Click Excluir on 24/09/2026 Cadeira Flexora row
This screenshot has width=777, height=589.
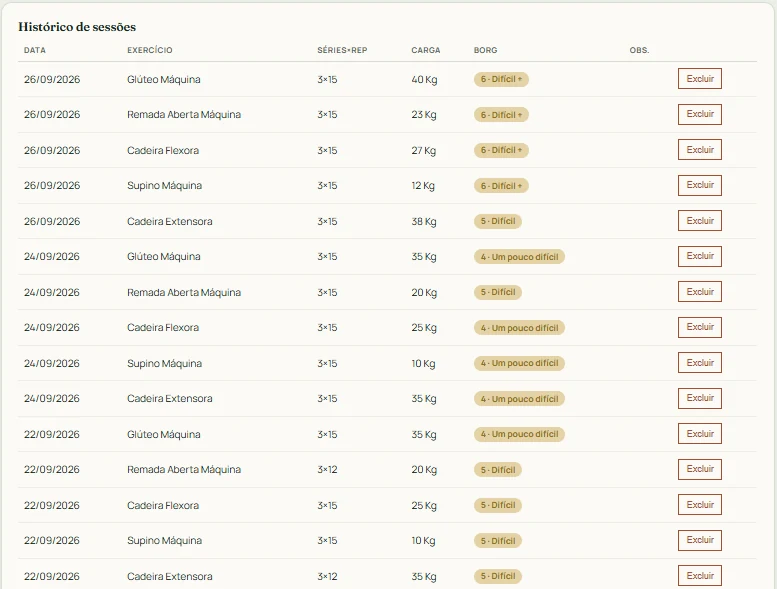[700, 327]
